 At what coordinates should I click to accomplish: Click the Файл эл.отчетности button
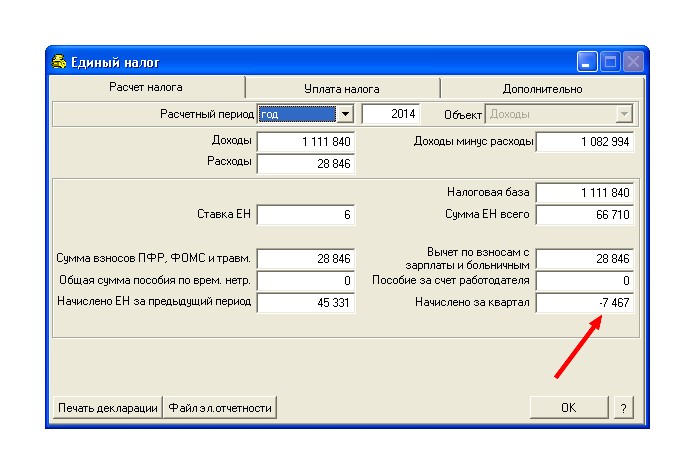coord(220,408)
